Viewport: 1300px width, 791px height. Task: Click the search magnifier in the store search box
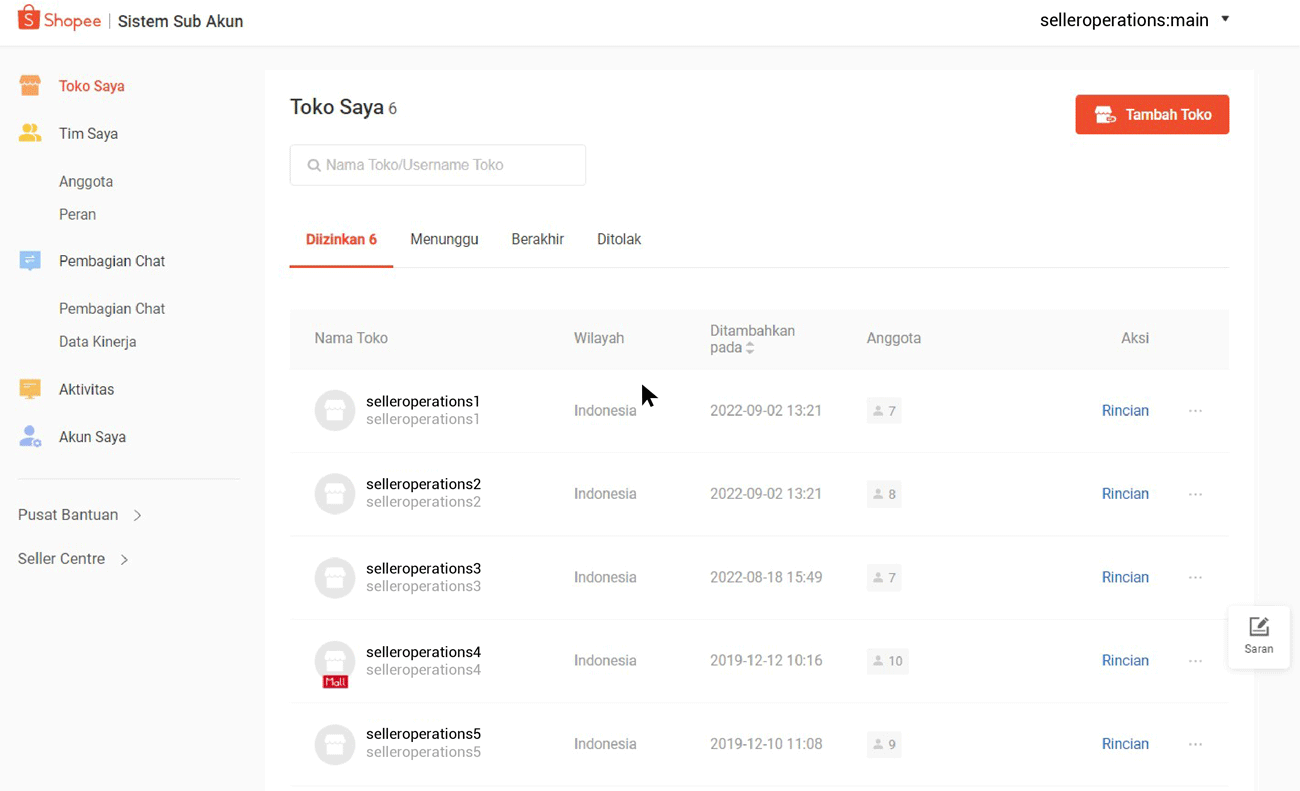point(313,164)
